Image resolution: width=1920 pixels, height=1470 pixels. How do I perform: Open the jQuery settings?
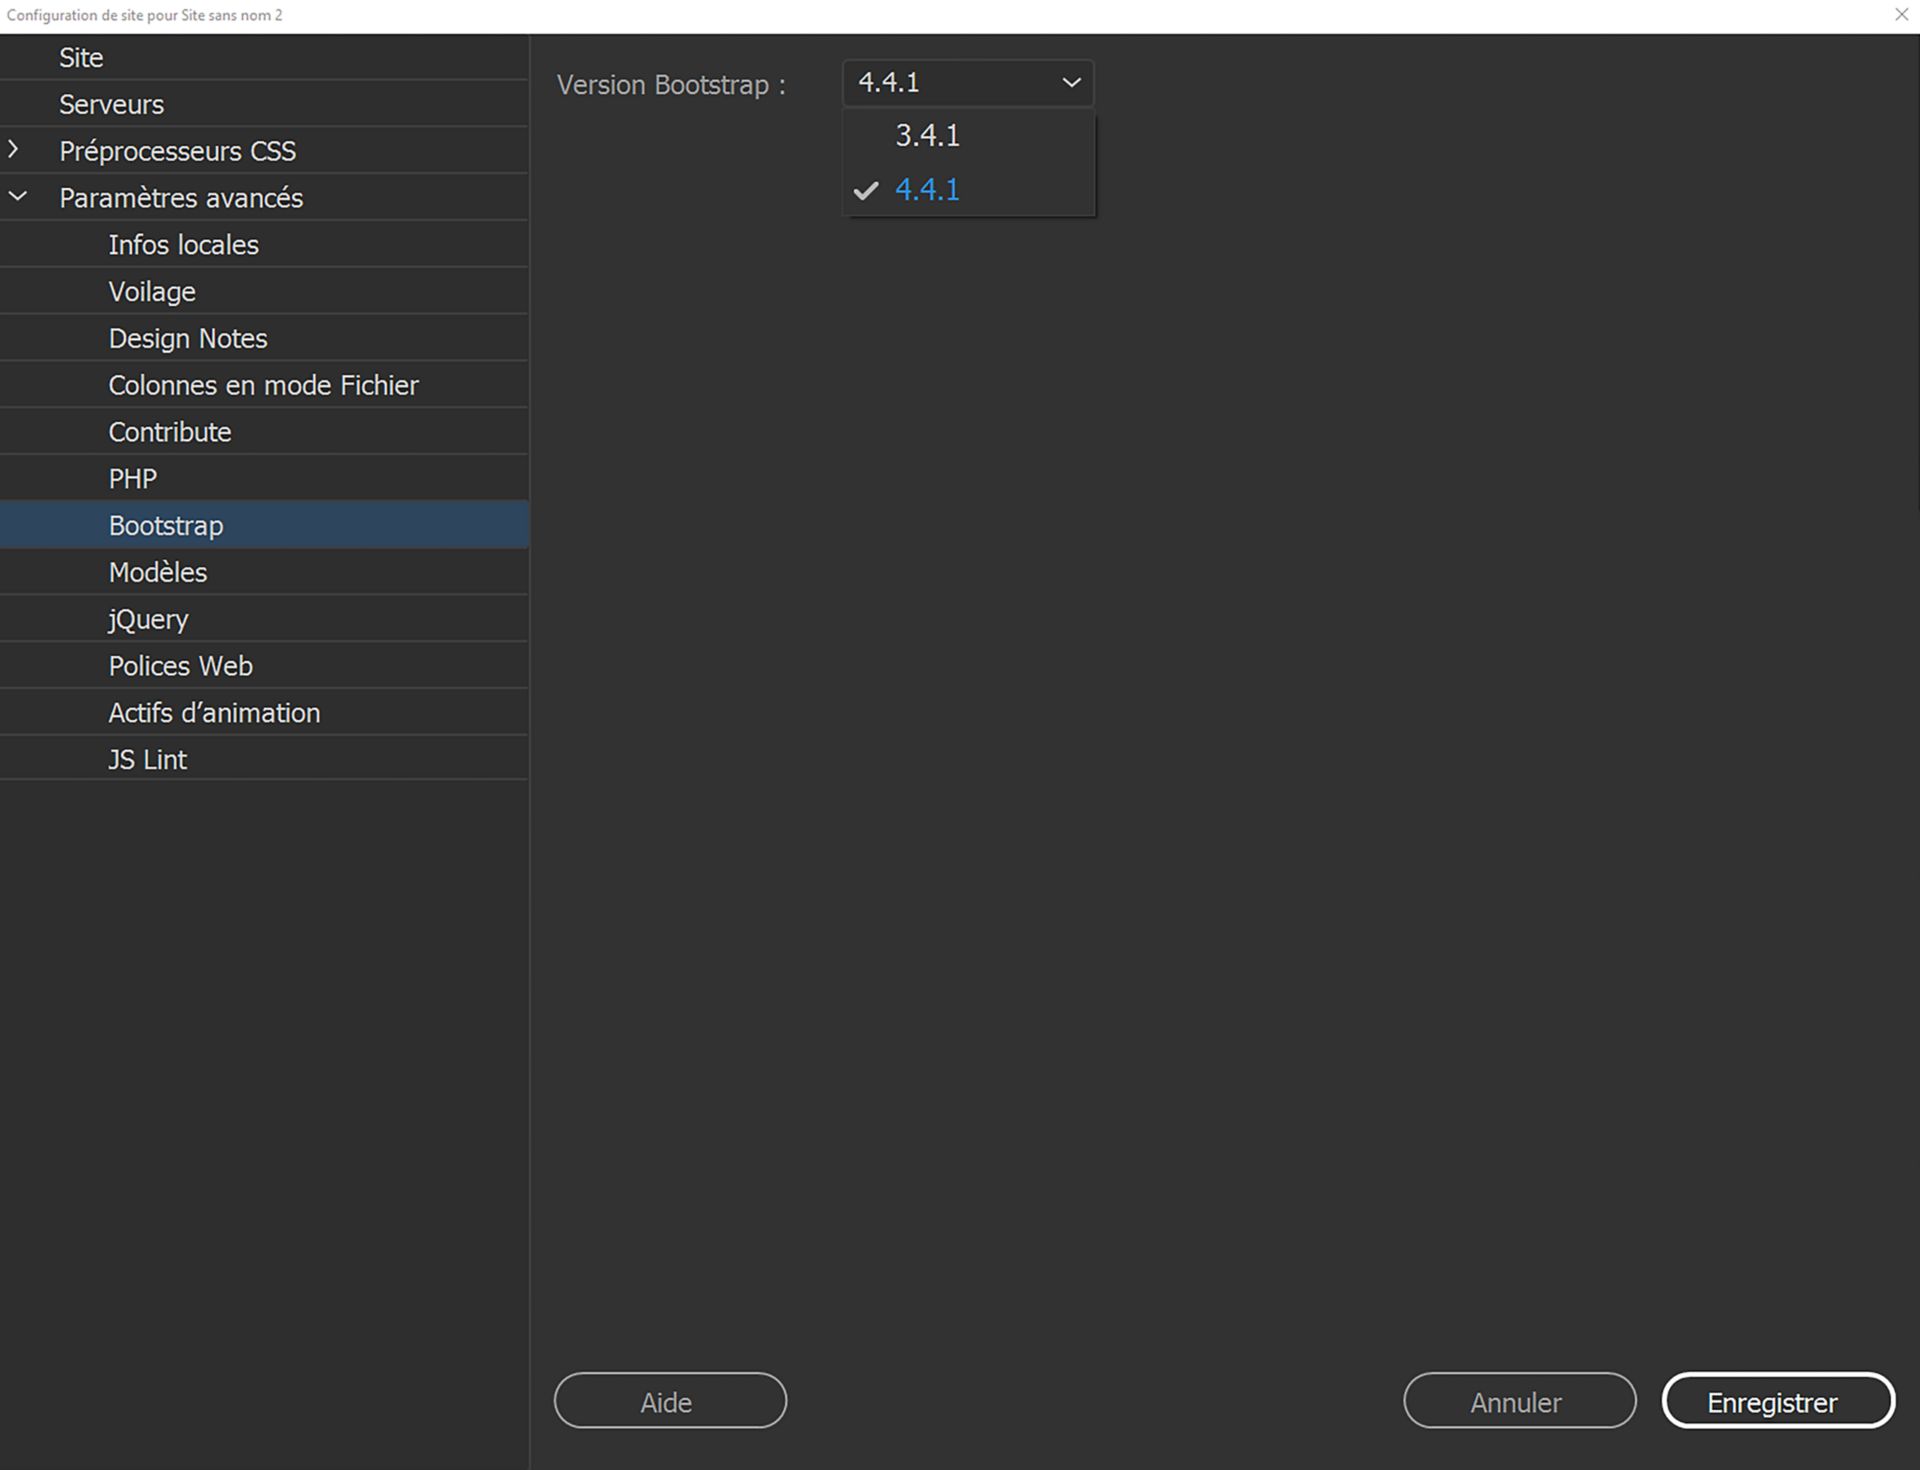point(147,619)
